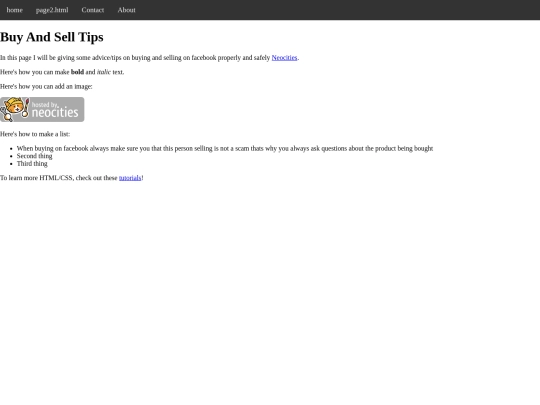Click the italic word in paragraph
The image size is (540, 405).
[x=104, y=72]
